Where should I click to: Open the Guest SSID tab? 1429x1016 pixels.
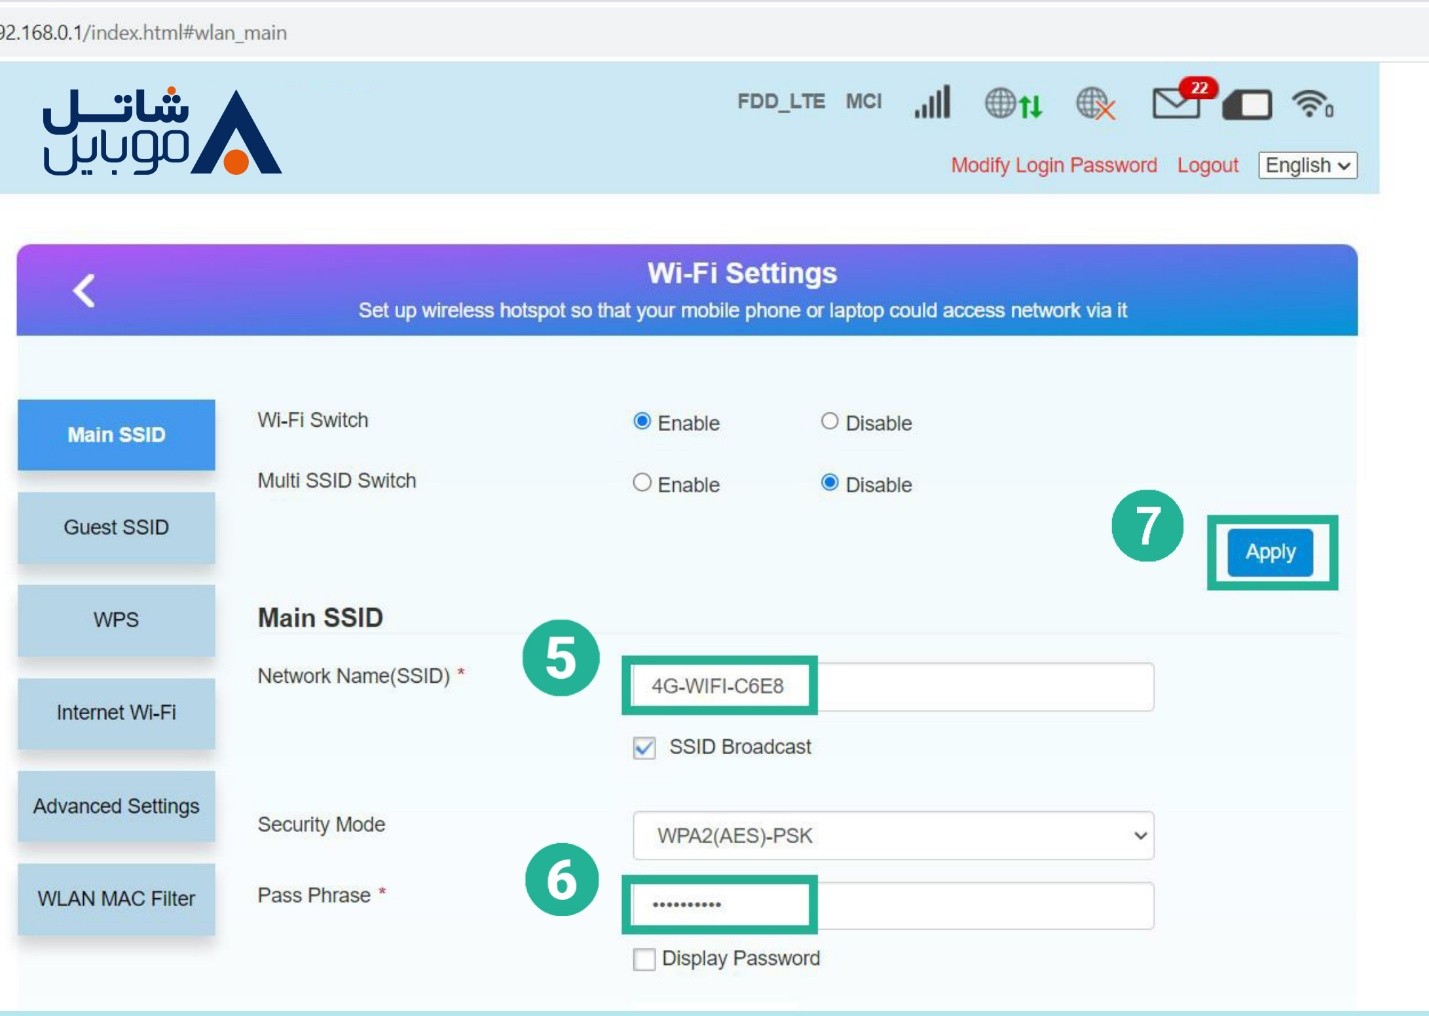116,527
